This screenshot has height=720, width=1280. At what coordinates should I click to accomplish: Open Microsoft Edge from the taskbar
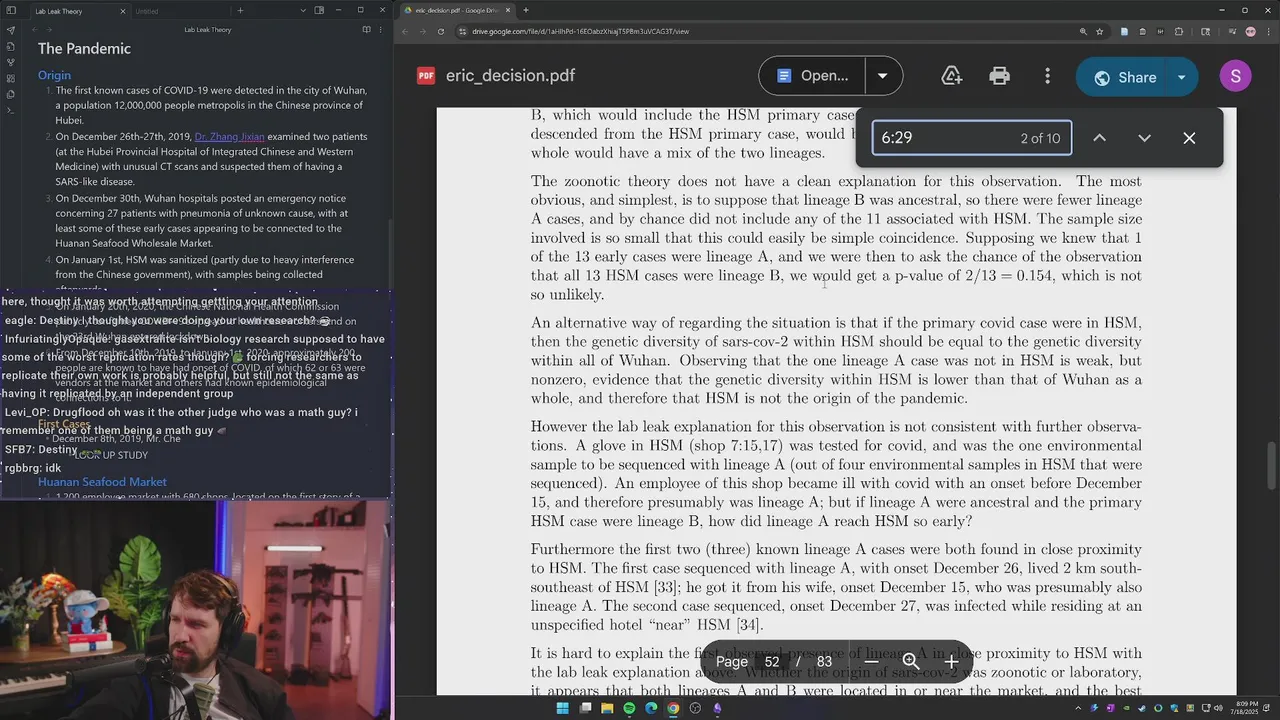pos(651,708)
